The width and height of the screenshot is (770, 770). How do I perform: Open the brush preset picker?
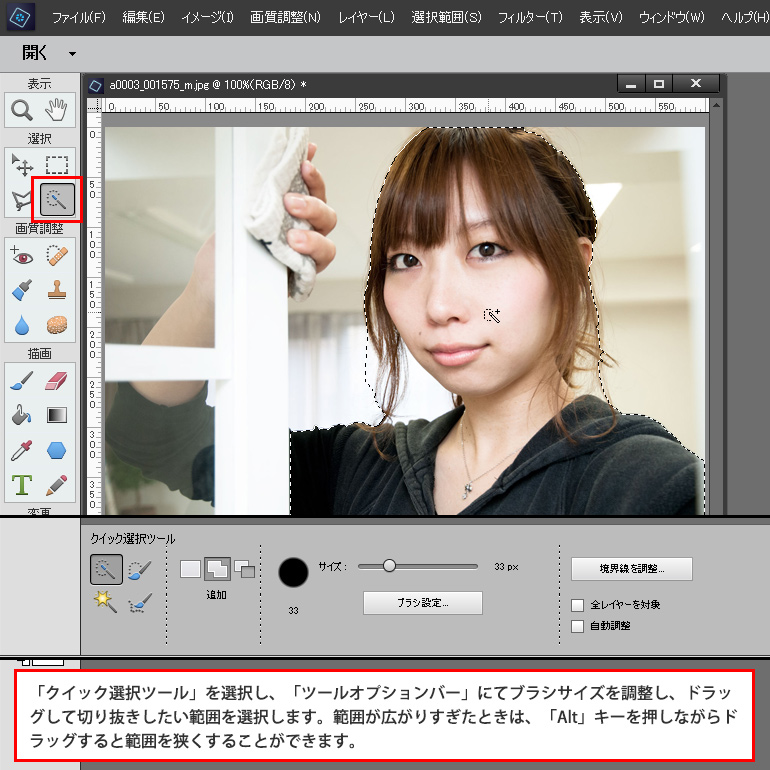click(x=294, y=573)
